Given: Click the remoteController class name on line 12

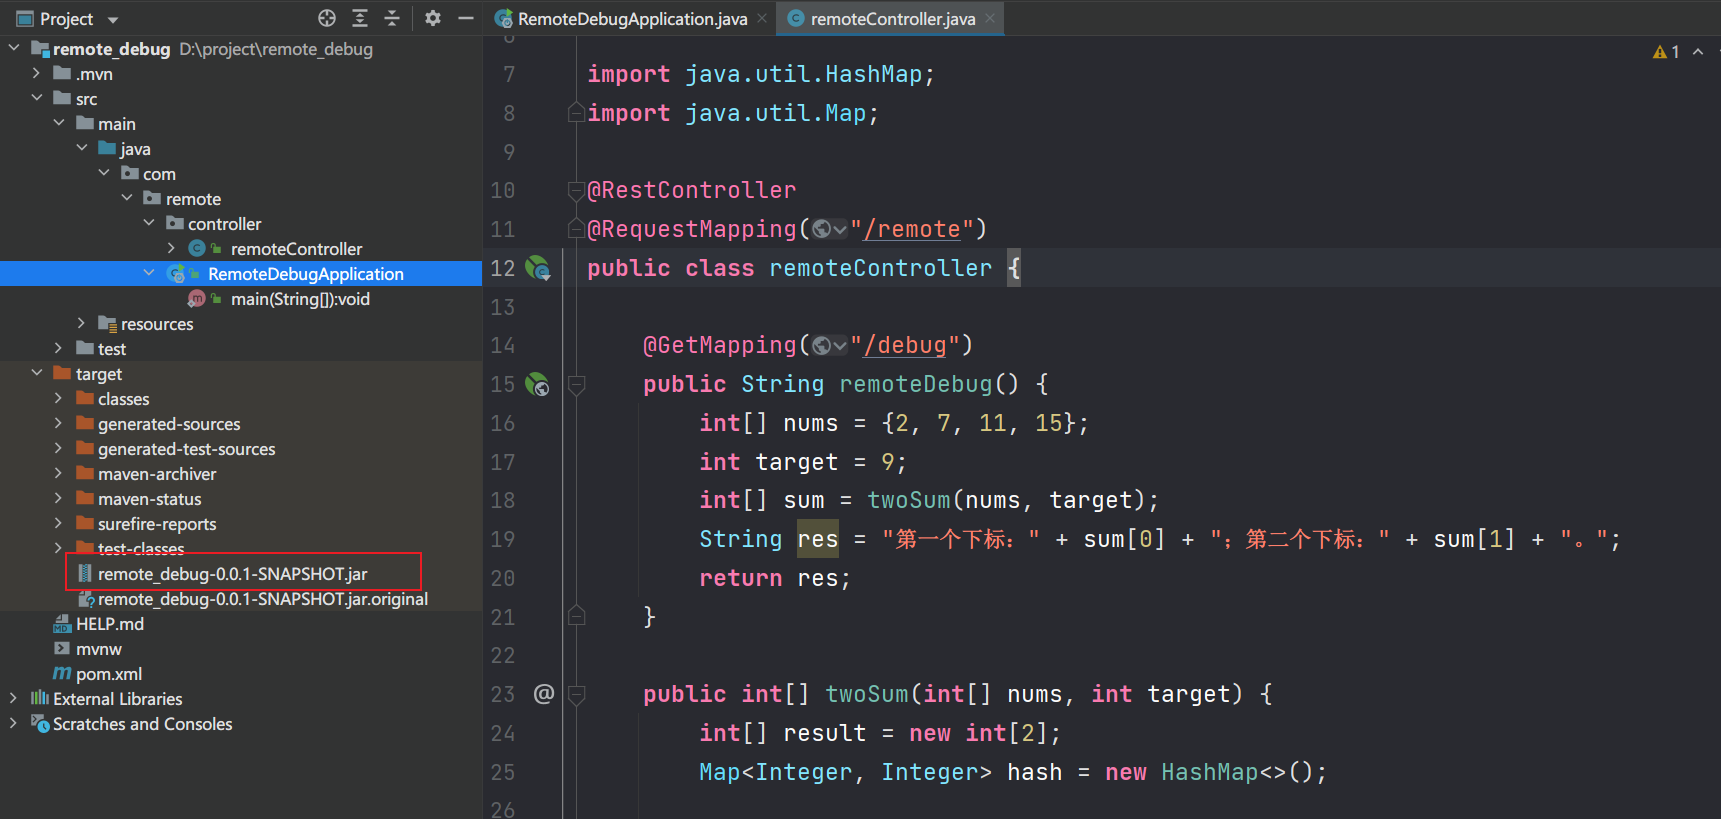Looking at the screenshot, I should [881, 268].
